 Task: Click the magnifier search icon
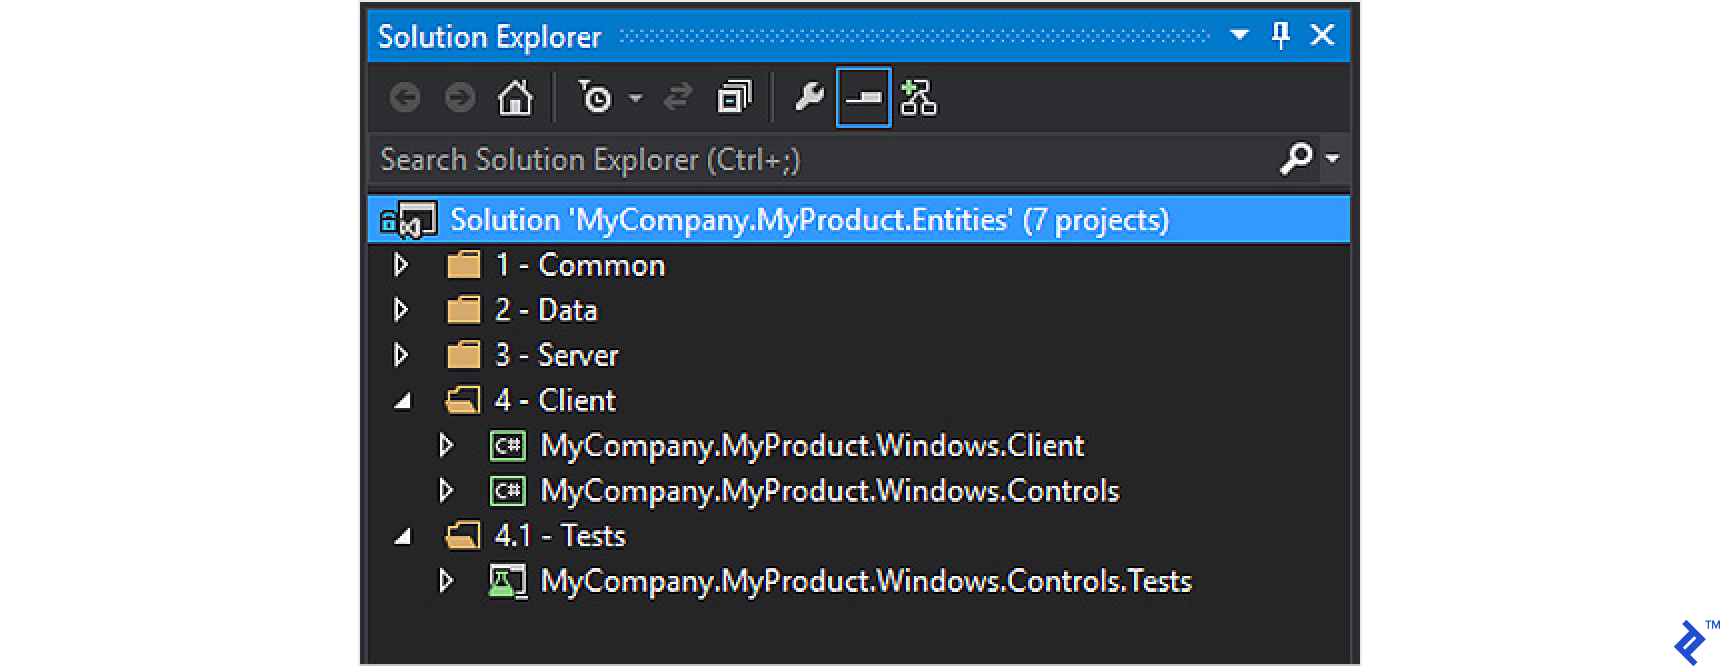[1296, 158]
